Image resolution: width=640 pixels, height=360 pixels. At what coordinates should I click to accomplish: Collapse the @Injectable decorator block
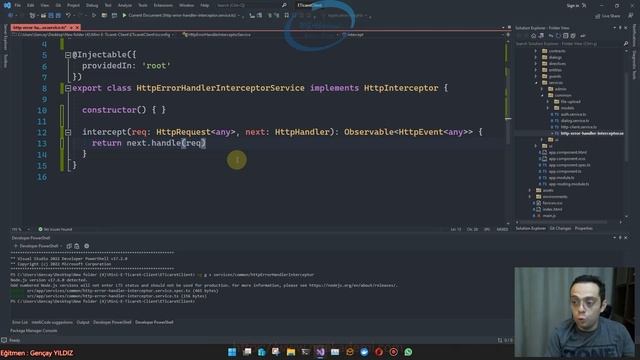(x=68, y=55)
